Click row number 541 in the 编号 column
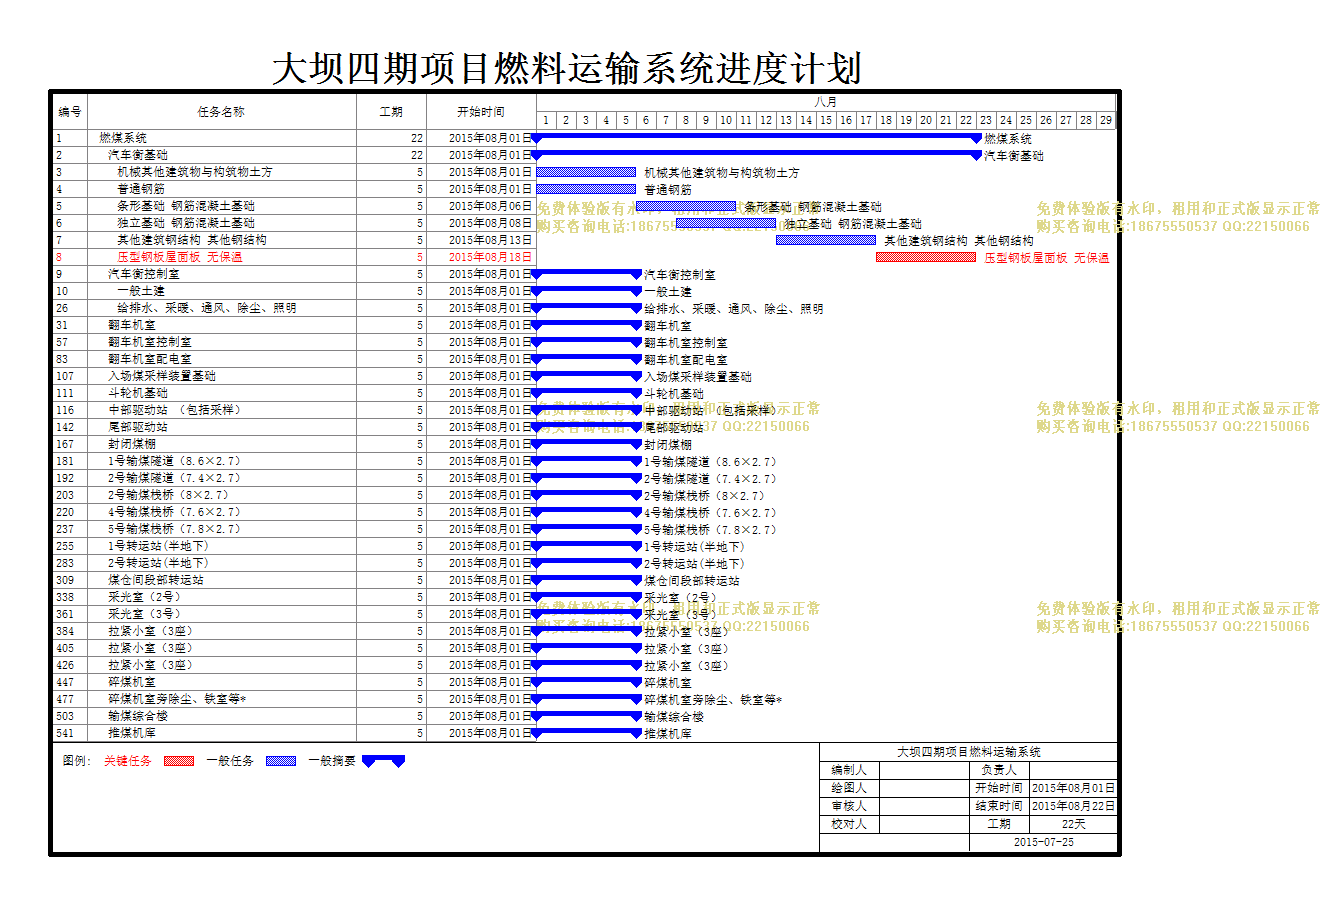Viewport: 1320px width, 903px height. tap(65, 733)
